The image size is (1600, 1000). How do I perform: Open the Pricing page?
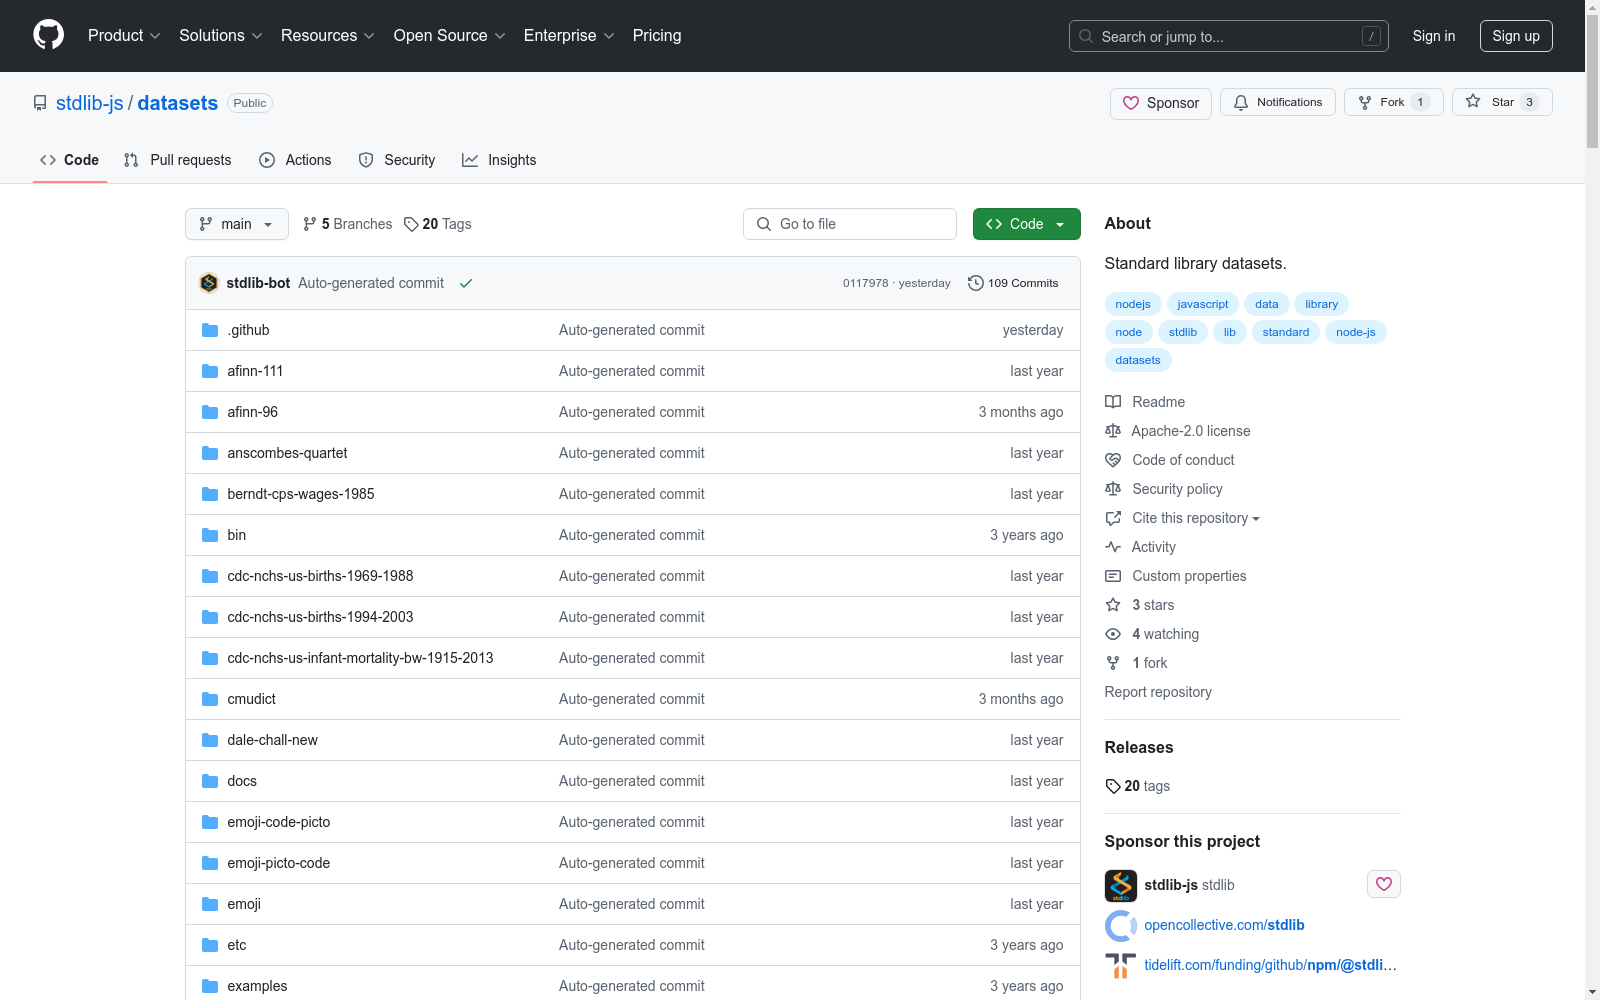click(x=657, y=35)
